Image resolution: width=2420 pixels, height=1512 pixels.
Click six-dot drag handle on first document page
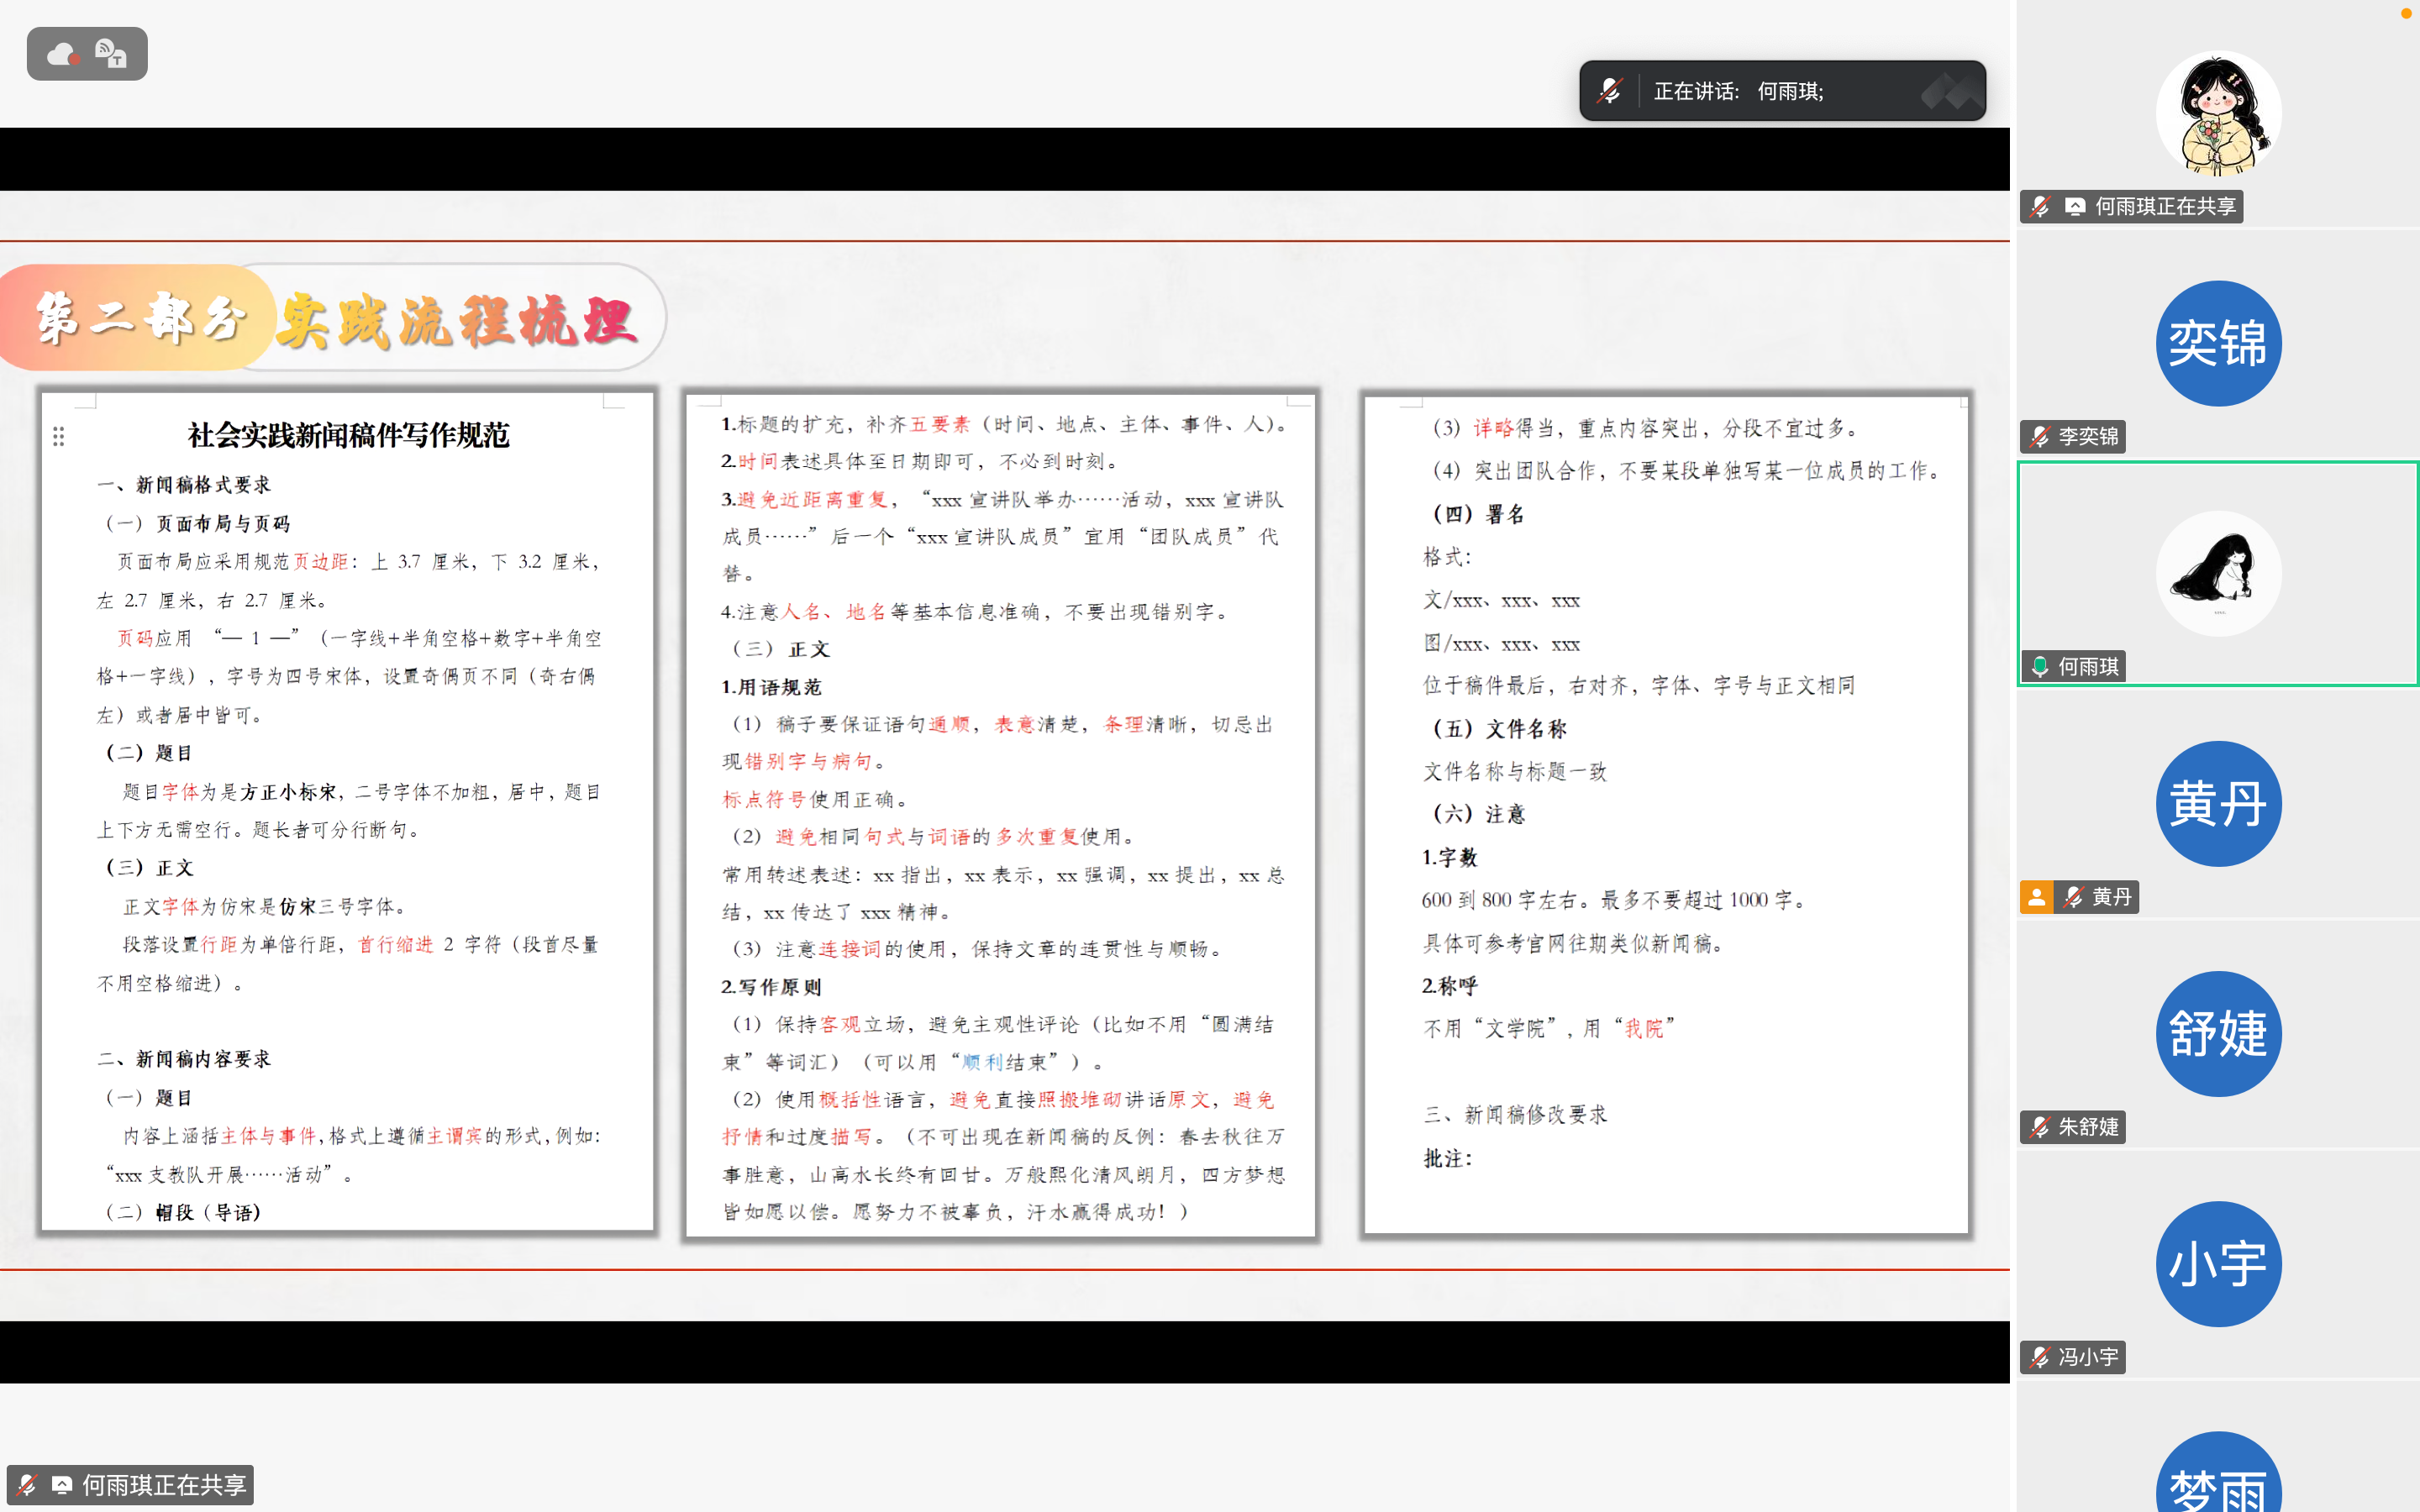tap(59, 437)
